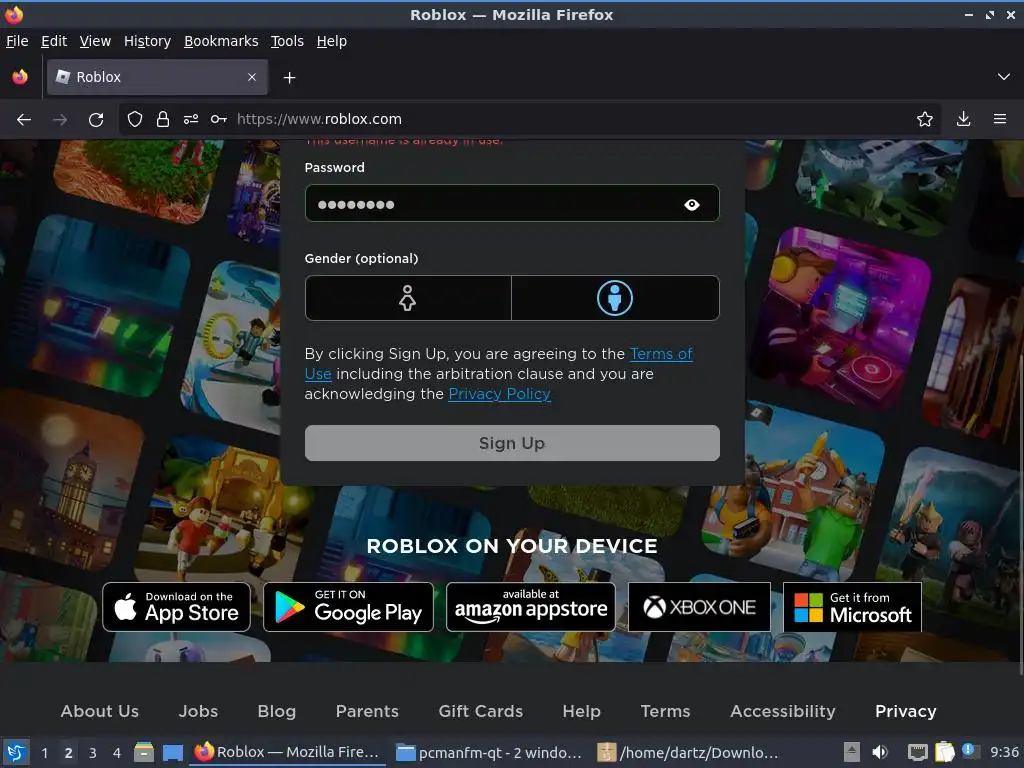Viewport: 1024px width, 768px height.
Task: Select the Roblox browser tab
Action: point(157,77)
